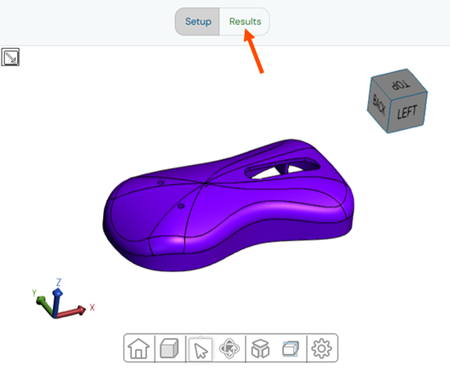The width and height of the screenshot is (450, 369).
Task: Click the LEFT face of view cube
Action: coord(407,112)
